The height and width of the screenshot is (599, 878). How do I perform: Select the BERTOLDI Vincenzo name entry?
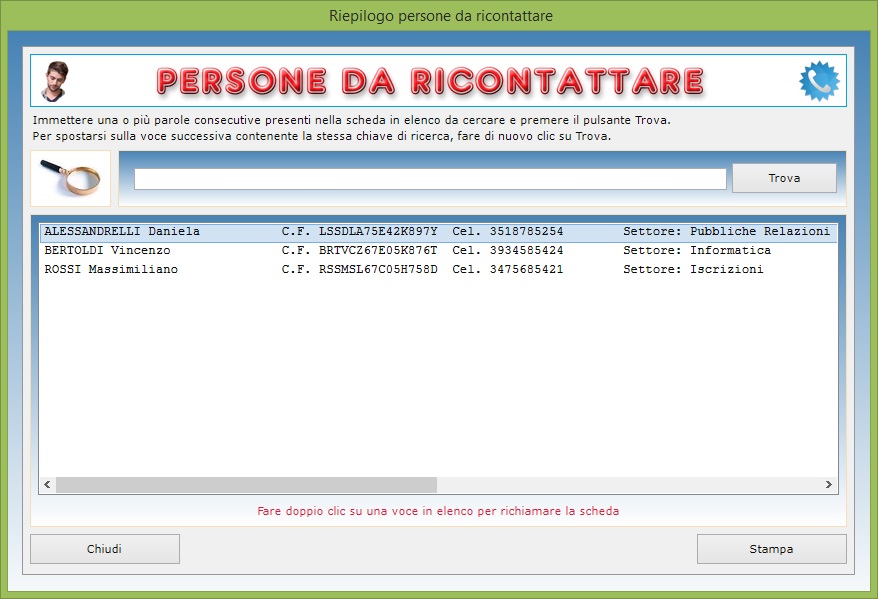point(107,251)
